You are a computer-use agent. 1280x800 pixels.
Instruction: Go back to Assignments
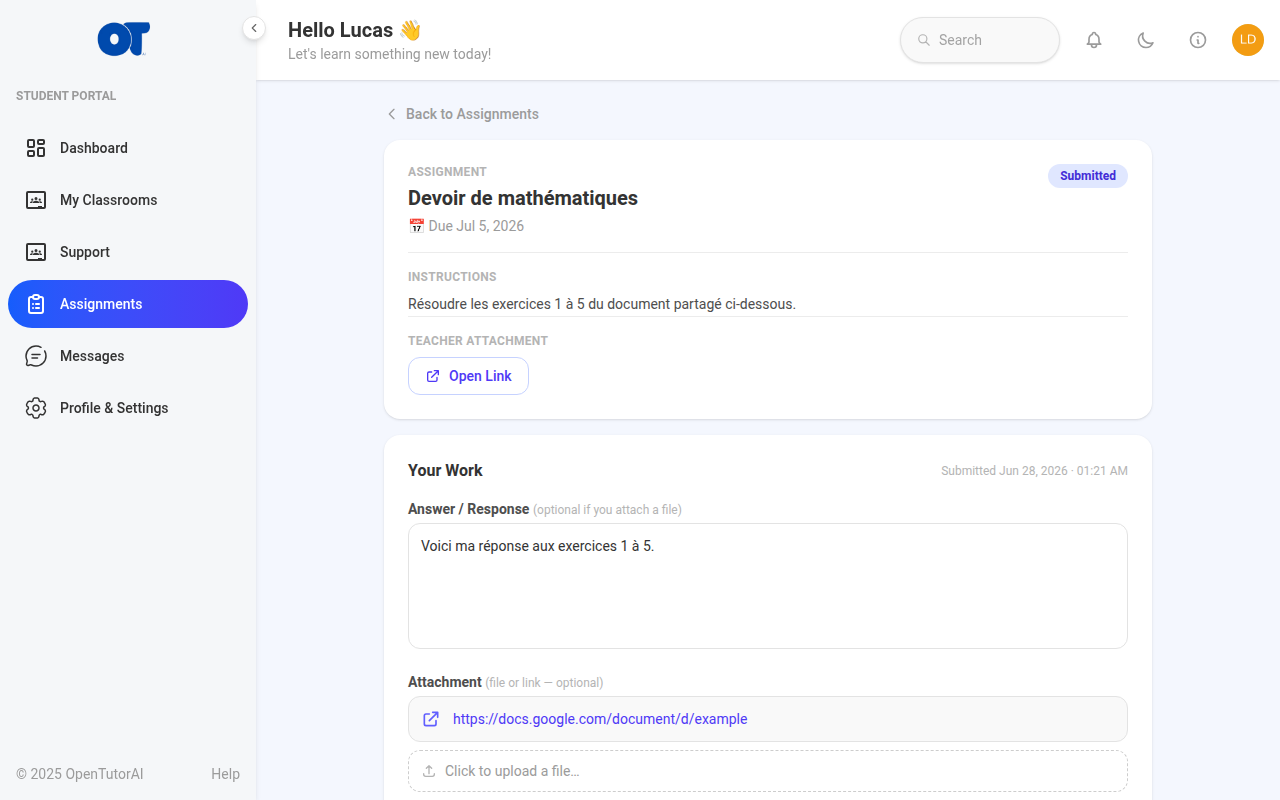462,114
